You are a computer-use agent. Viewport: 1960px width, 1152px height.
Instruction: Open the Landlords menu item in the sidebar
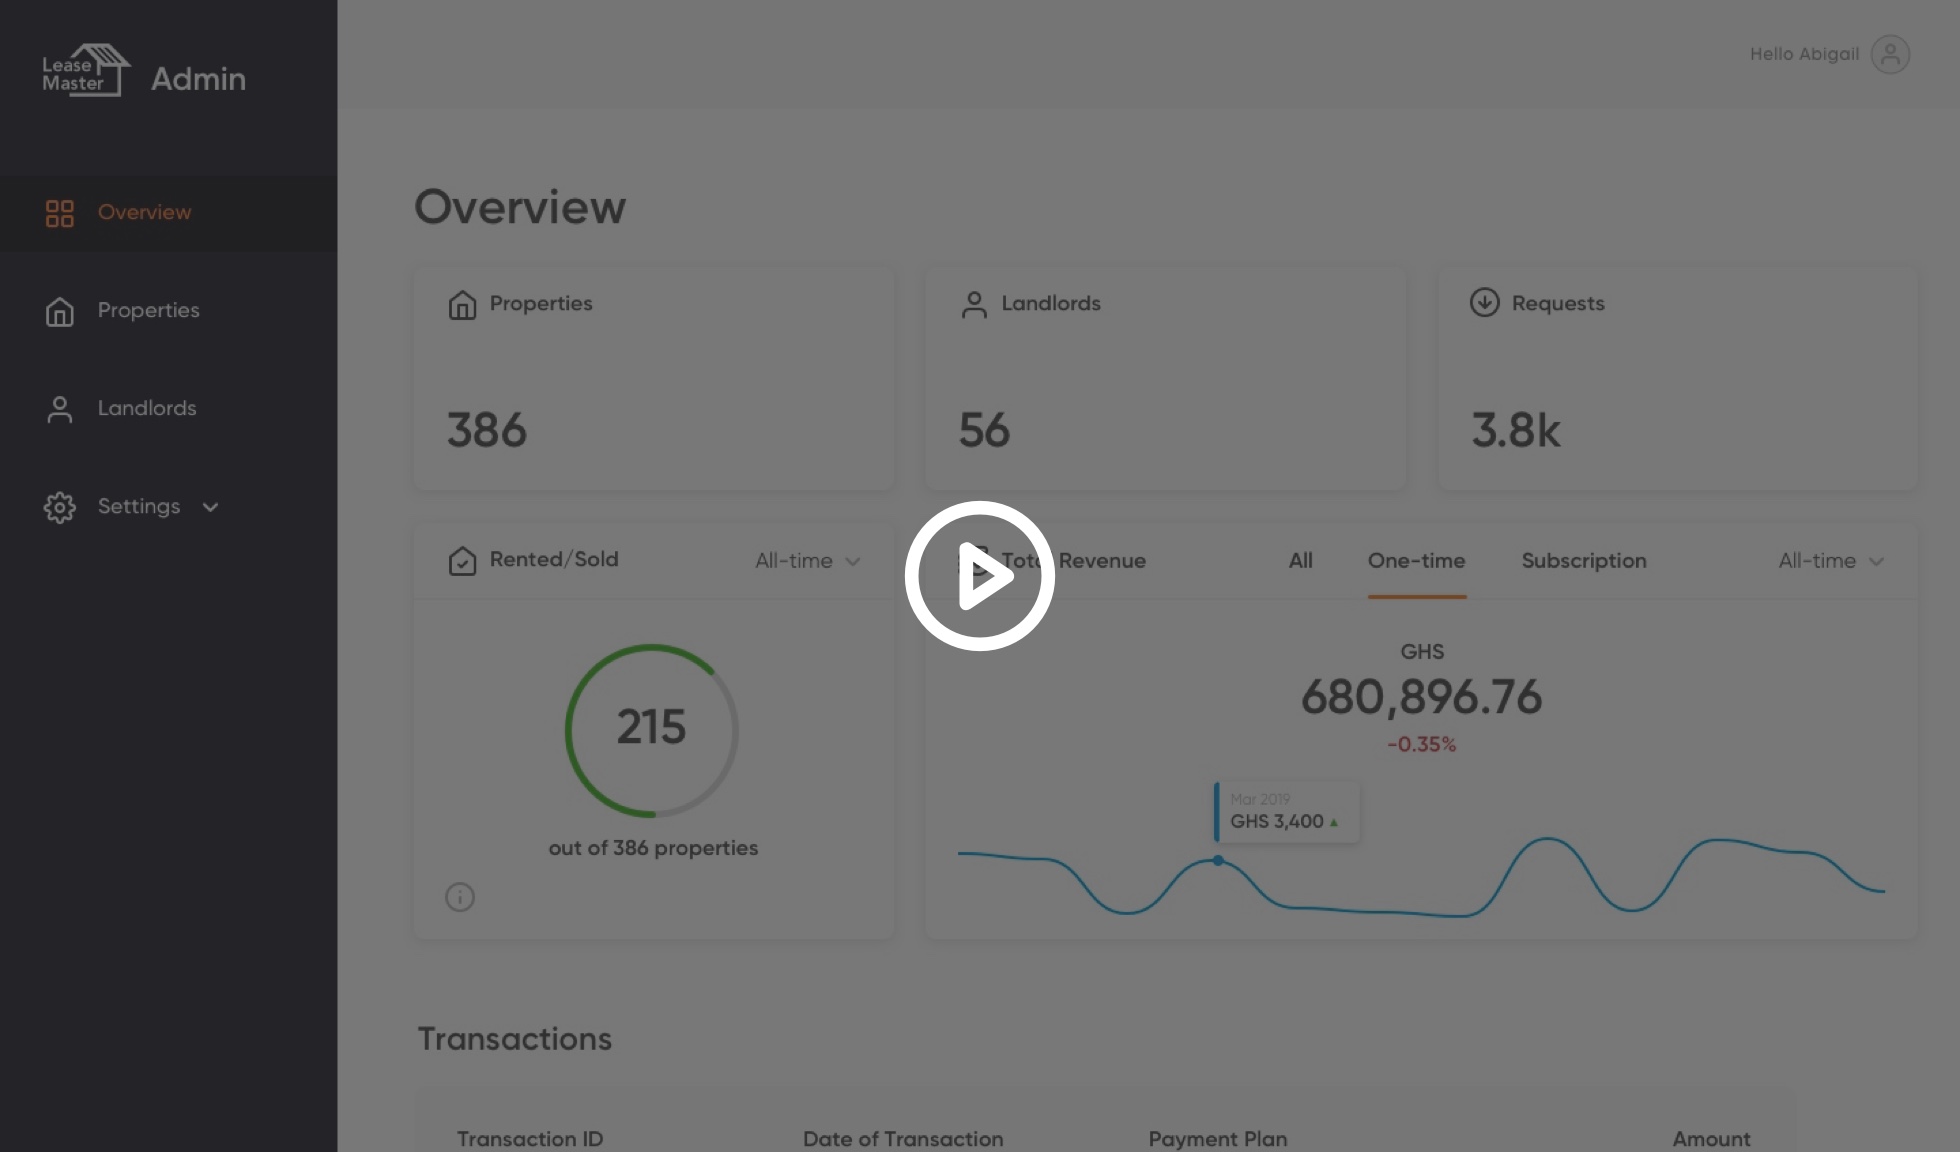(x=146, y=408)
